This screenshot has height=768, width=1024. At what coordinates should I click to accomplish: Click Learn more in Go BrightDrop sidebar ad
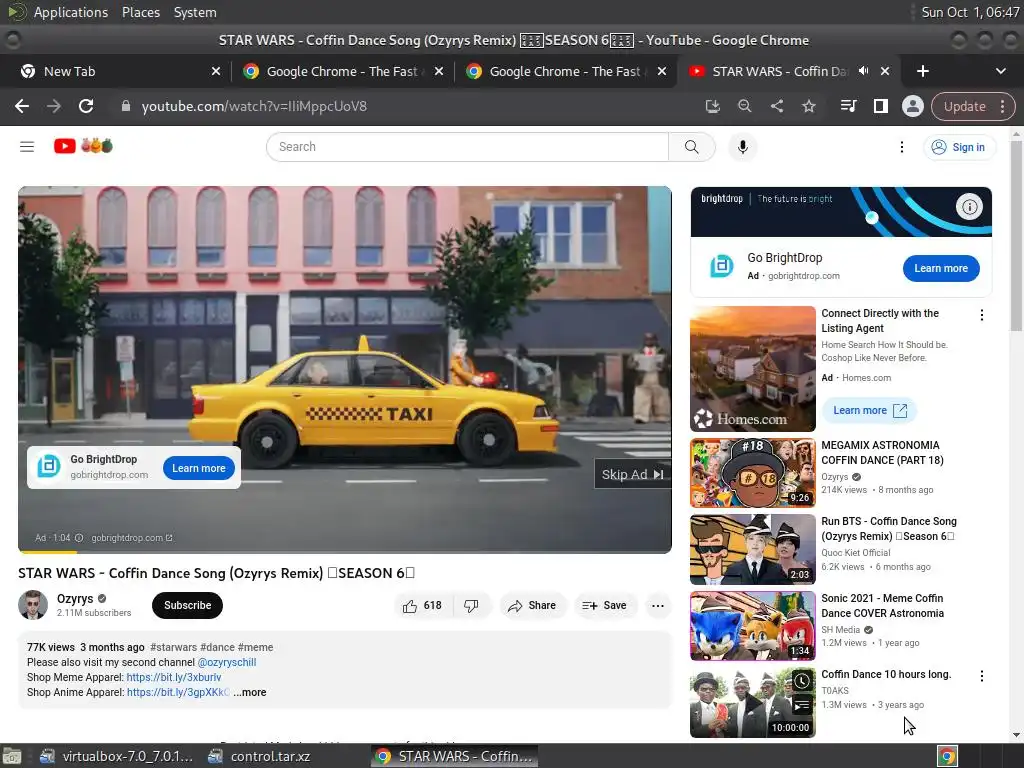coord(941,268)
